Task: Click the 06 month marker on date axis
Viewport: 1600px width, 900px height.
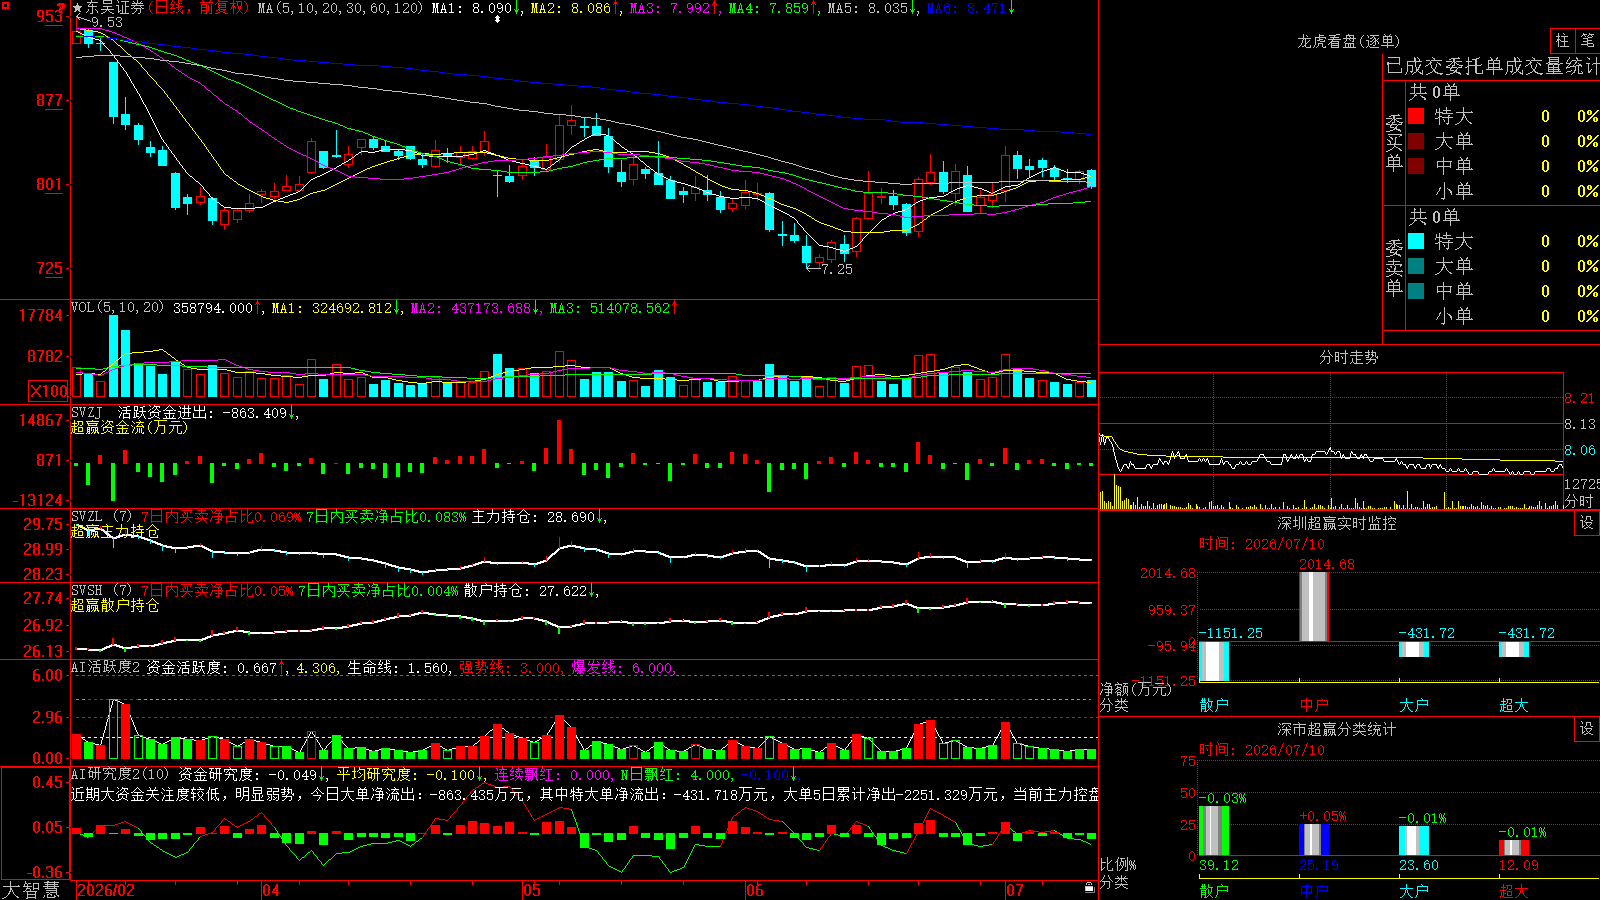Action: 755,890
